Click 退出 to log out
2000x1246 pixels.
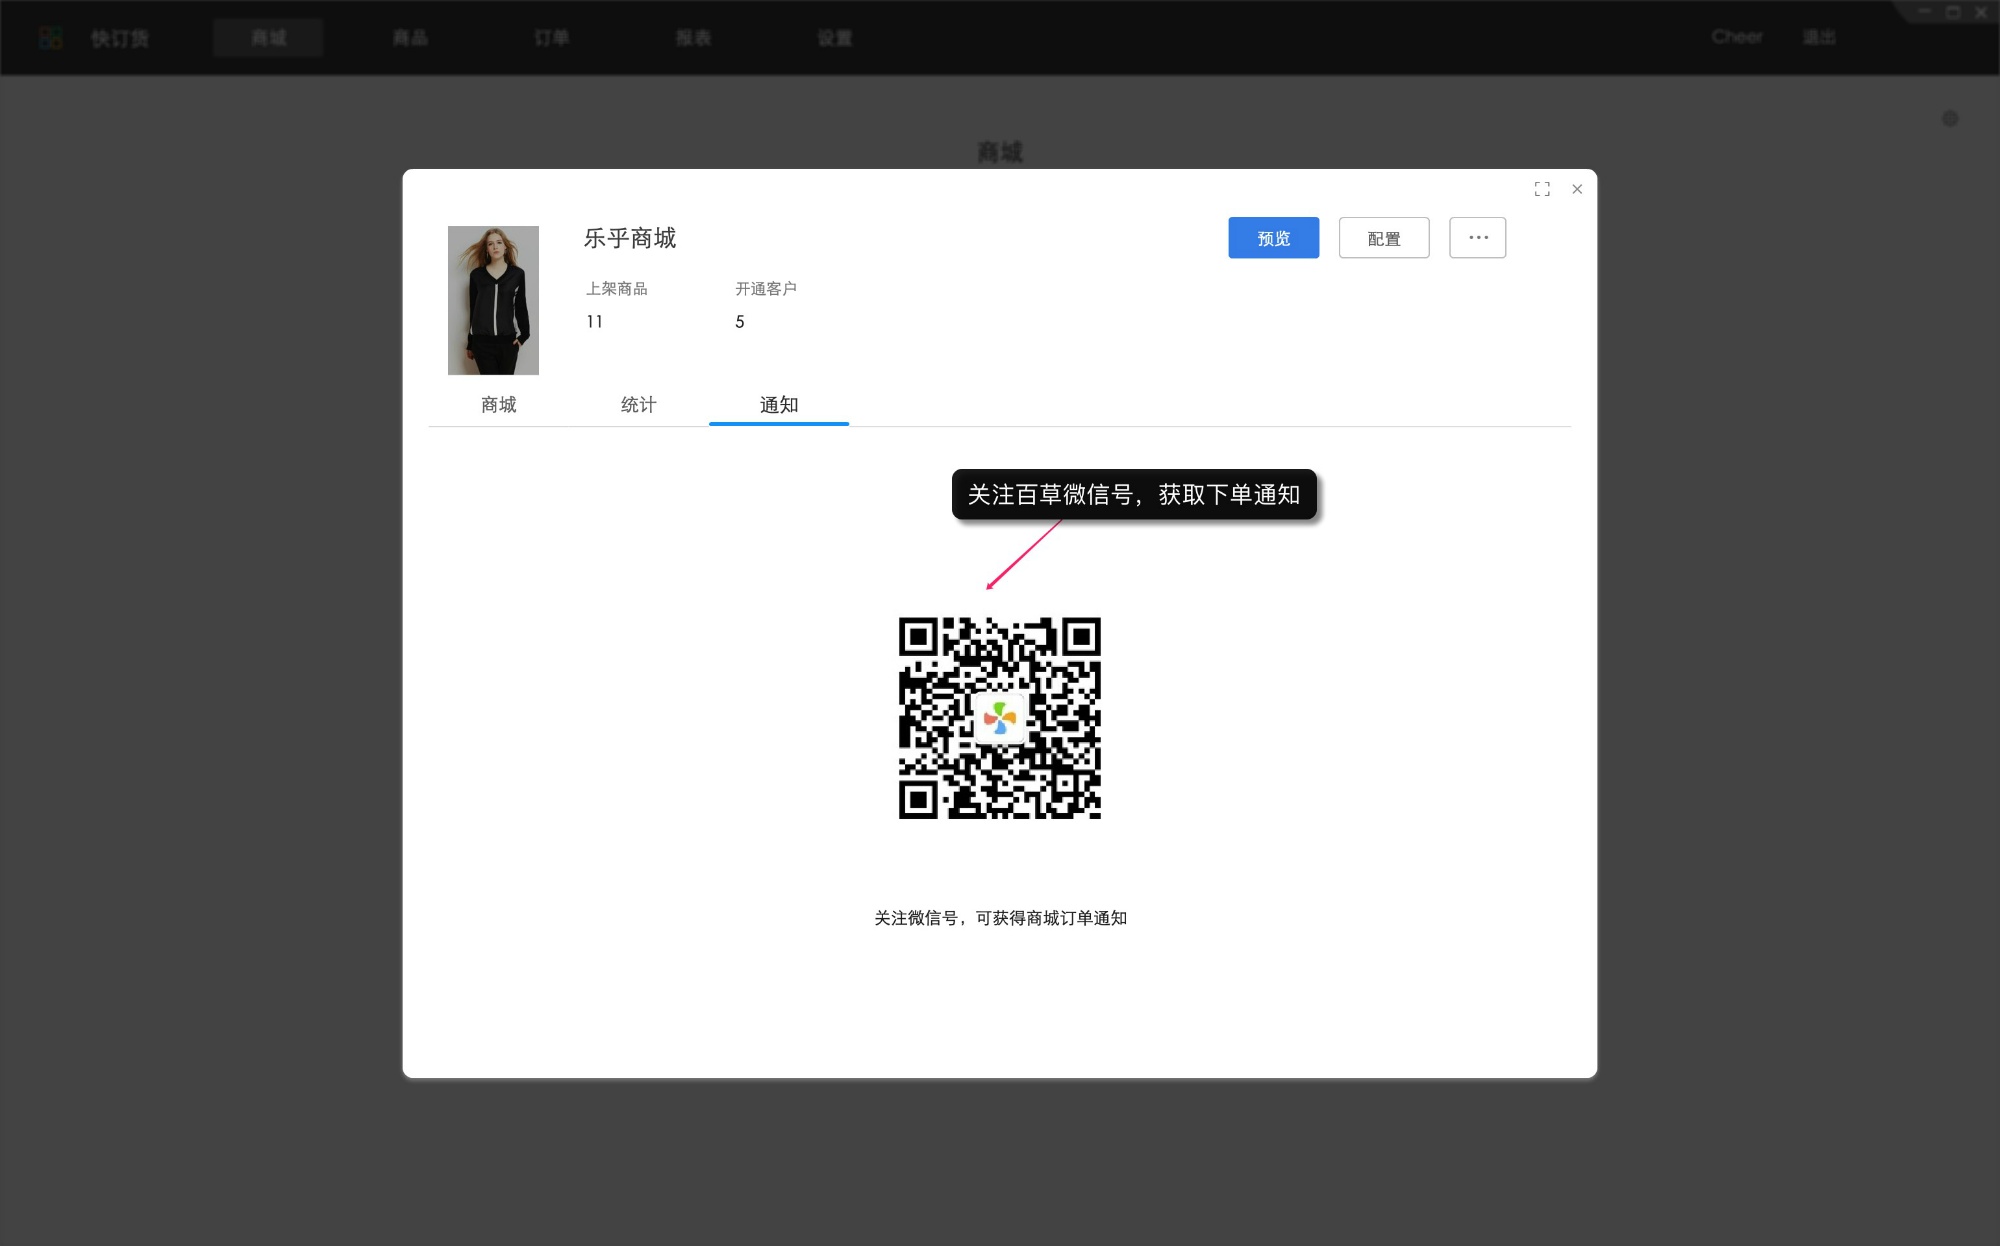pyautogui.click(x=1820, y=37)
